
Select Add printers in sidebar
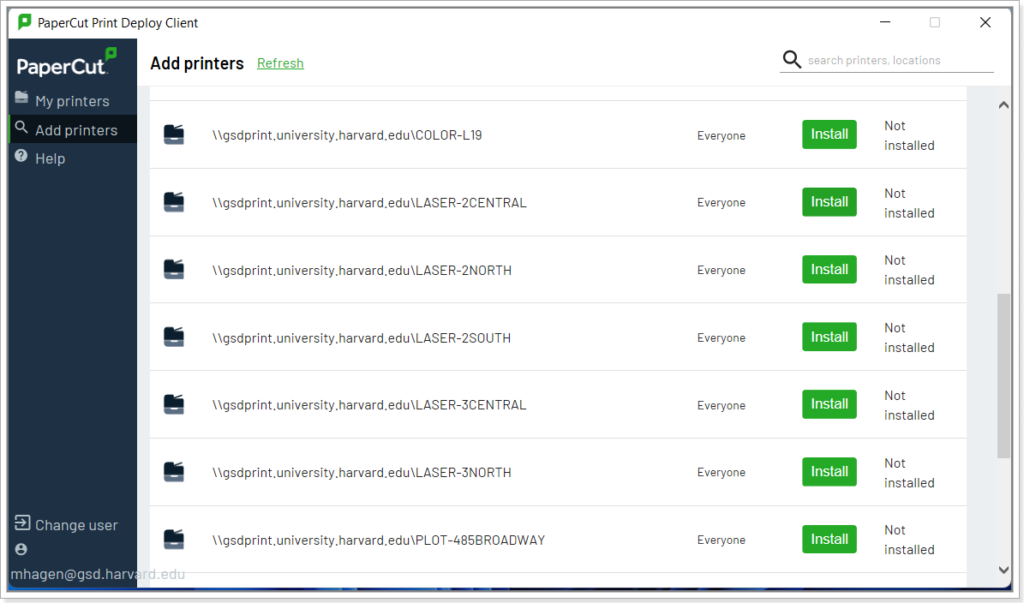(76, 130)
